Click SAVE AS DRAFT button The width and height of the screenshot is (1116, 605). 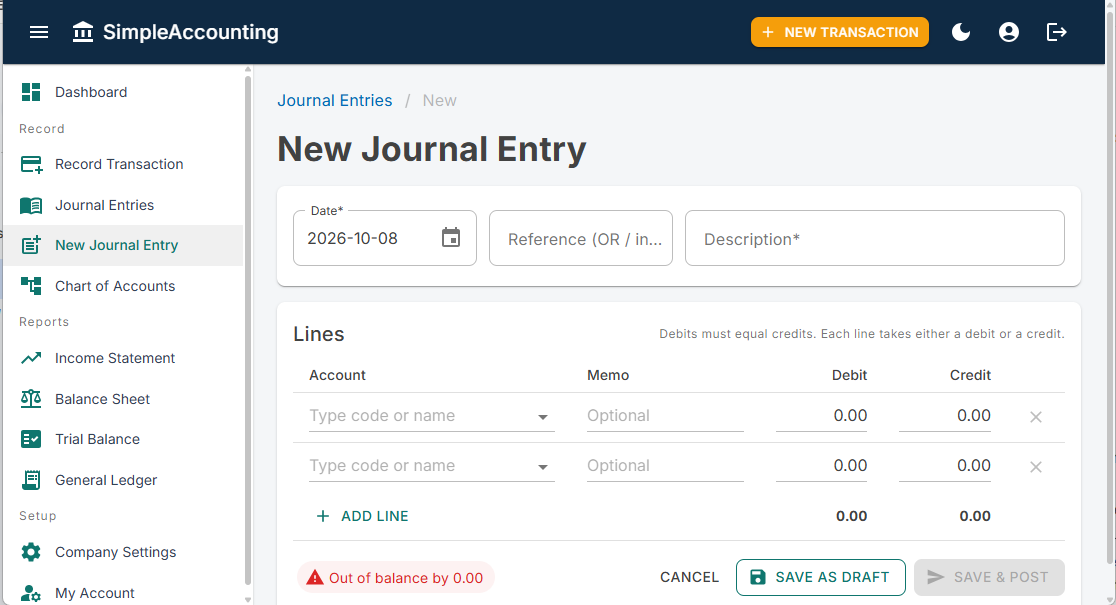click(x=821, y=577)
